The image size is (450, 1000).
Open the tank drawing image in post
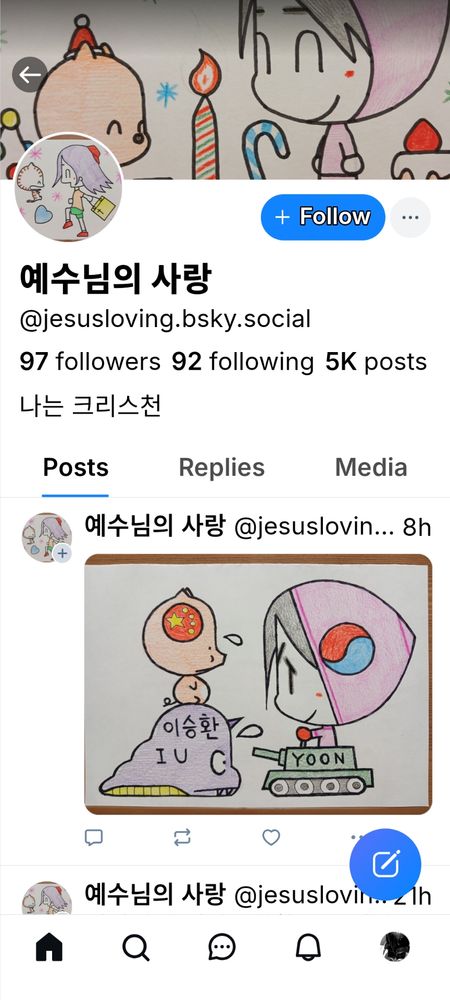258,684
